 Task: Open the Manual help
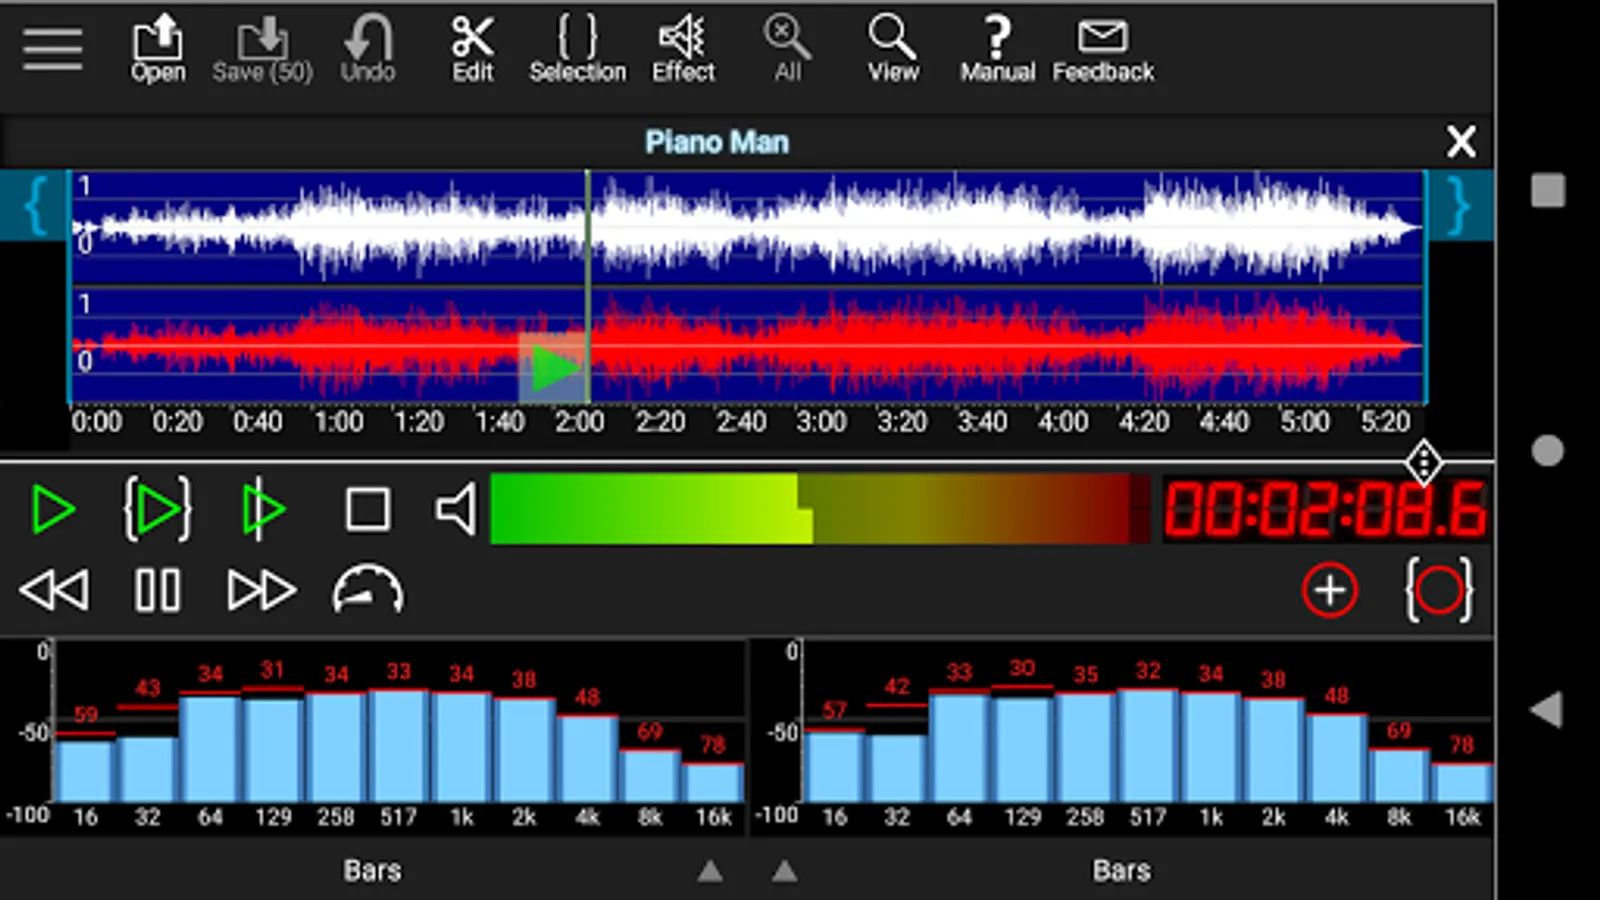(997, 49)
